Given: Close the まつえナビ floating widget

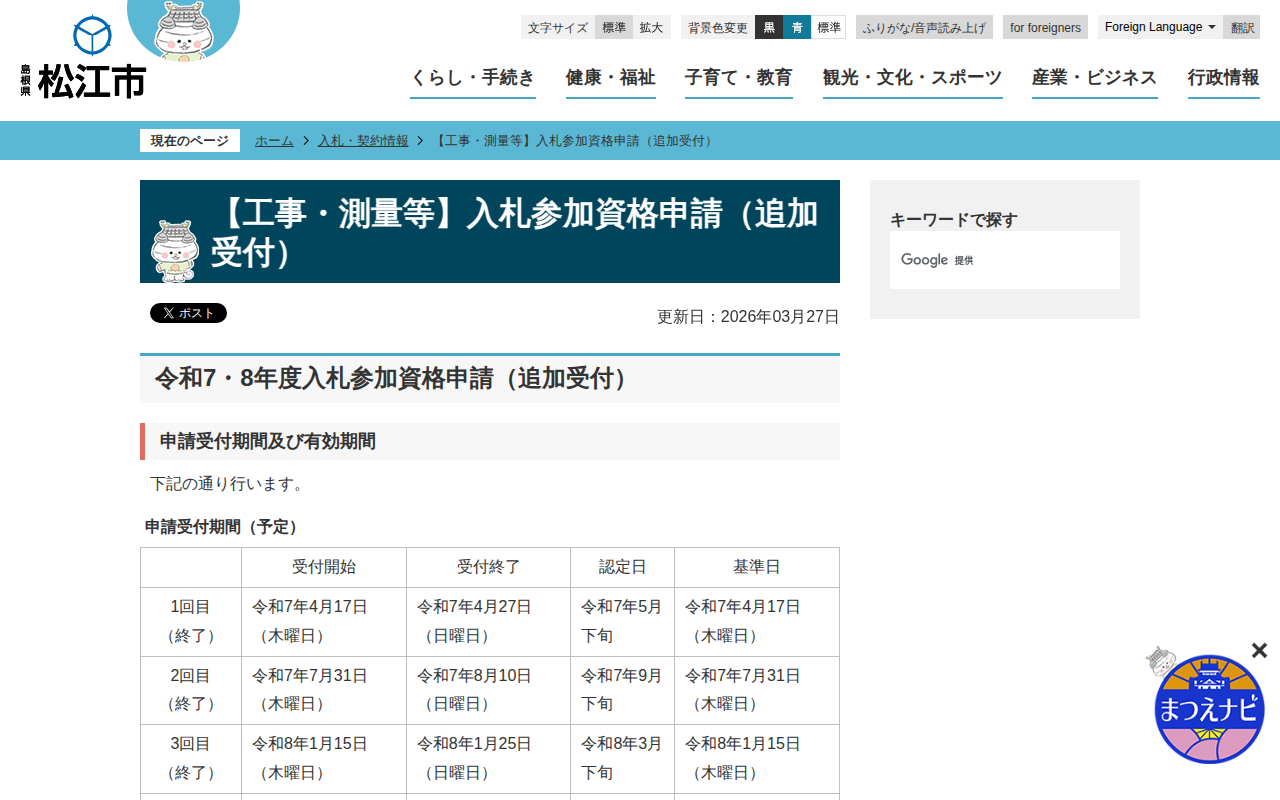Looking at the screenshot, I should pos(1259,651).
